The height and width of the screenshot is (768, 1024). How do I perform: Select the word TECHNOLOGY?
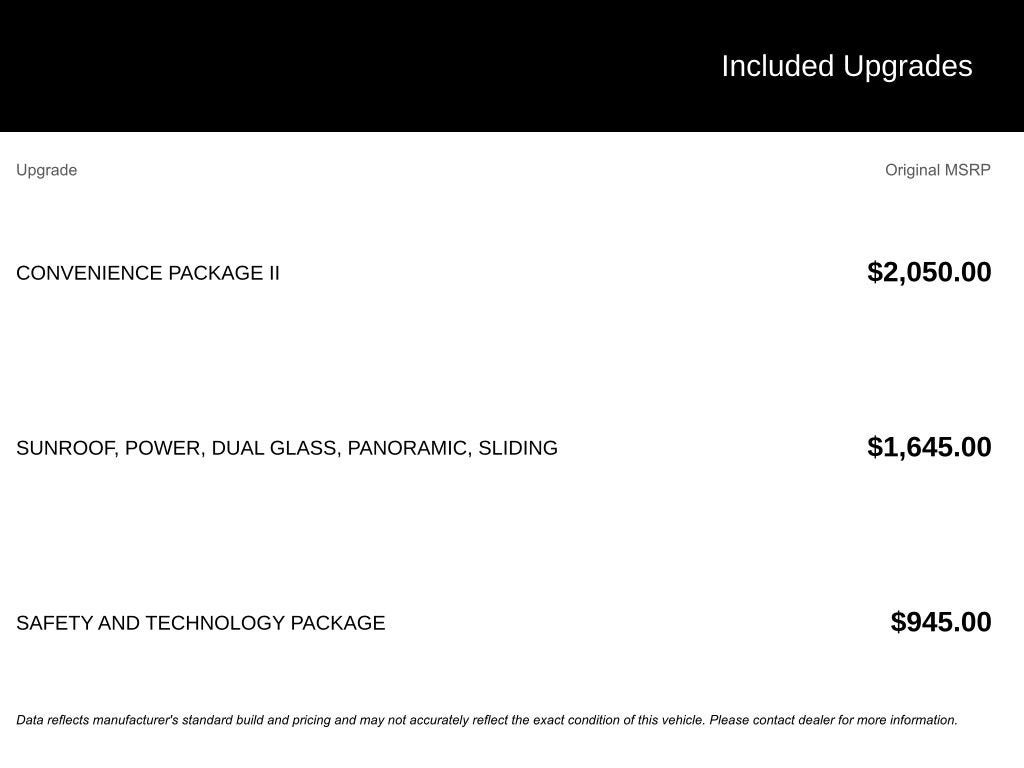215,623
